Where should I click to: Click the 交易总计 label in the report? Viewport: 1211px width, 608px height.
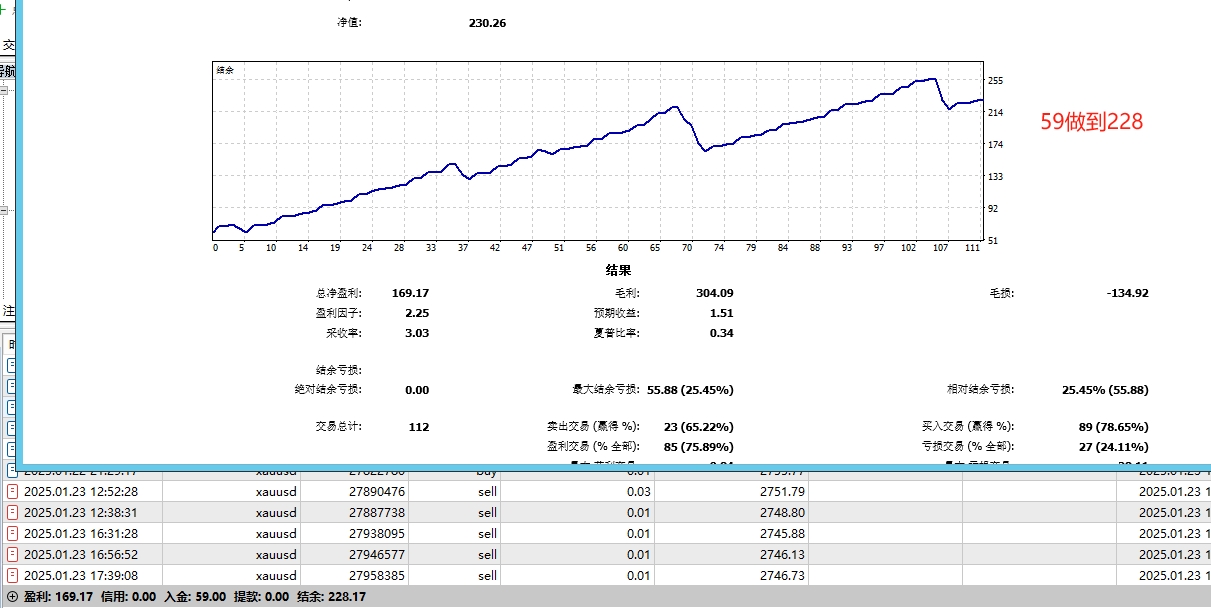(x=338, y=427)
